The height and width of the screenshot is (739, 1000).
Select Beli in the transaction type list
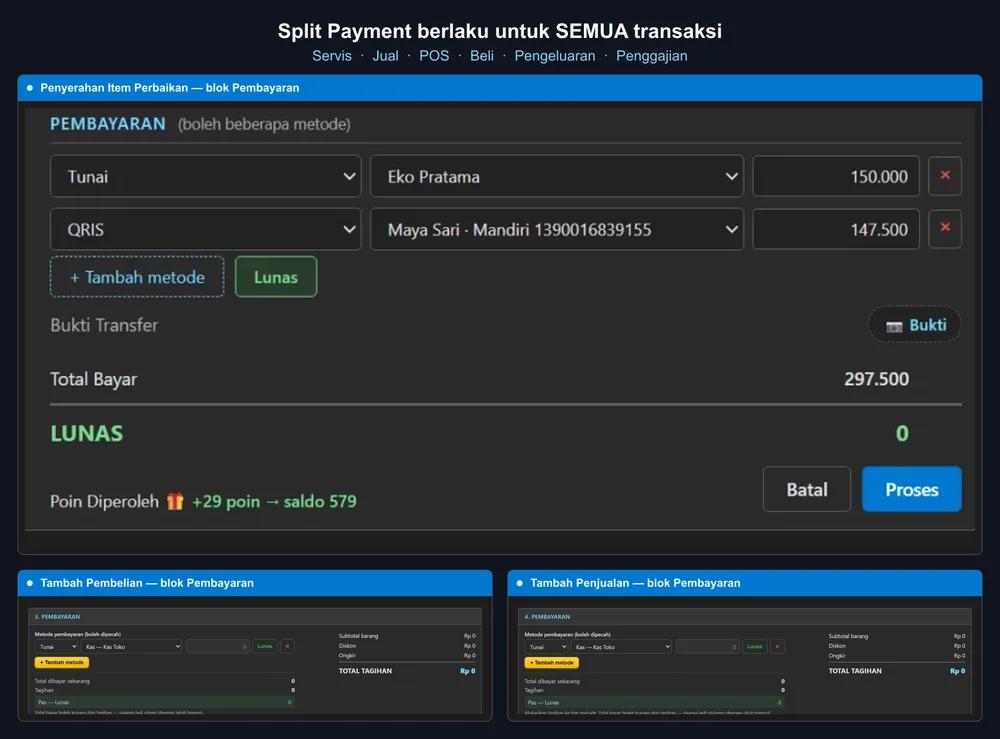482,56
